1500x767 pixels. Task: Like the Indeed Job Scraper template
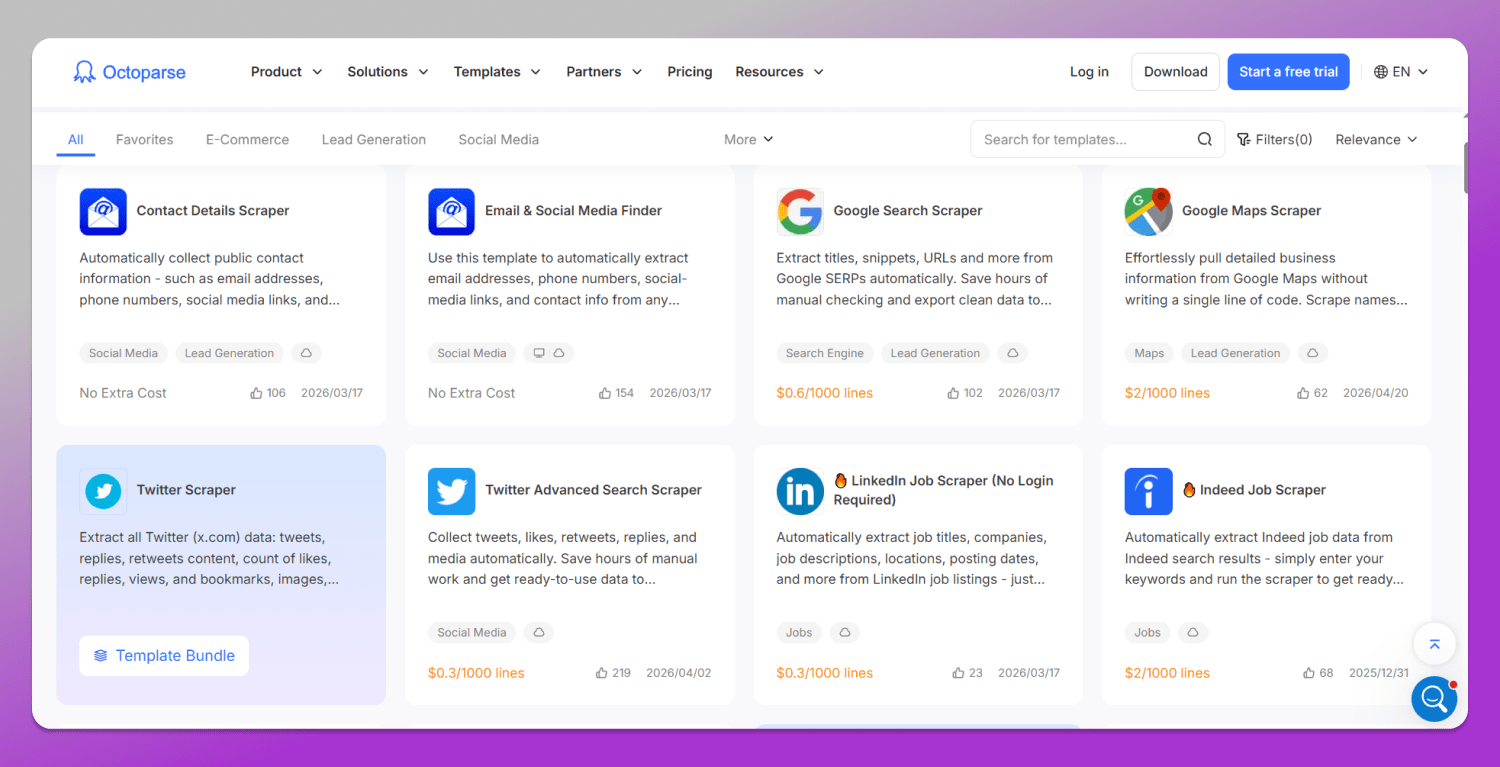click(1309, 673)
